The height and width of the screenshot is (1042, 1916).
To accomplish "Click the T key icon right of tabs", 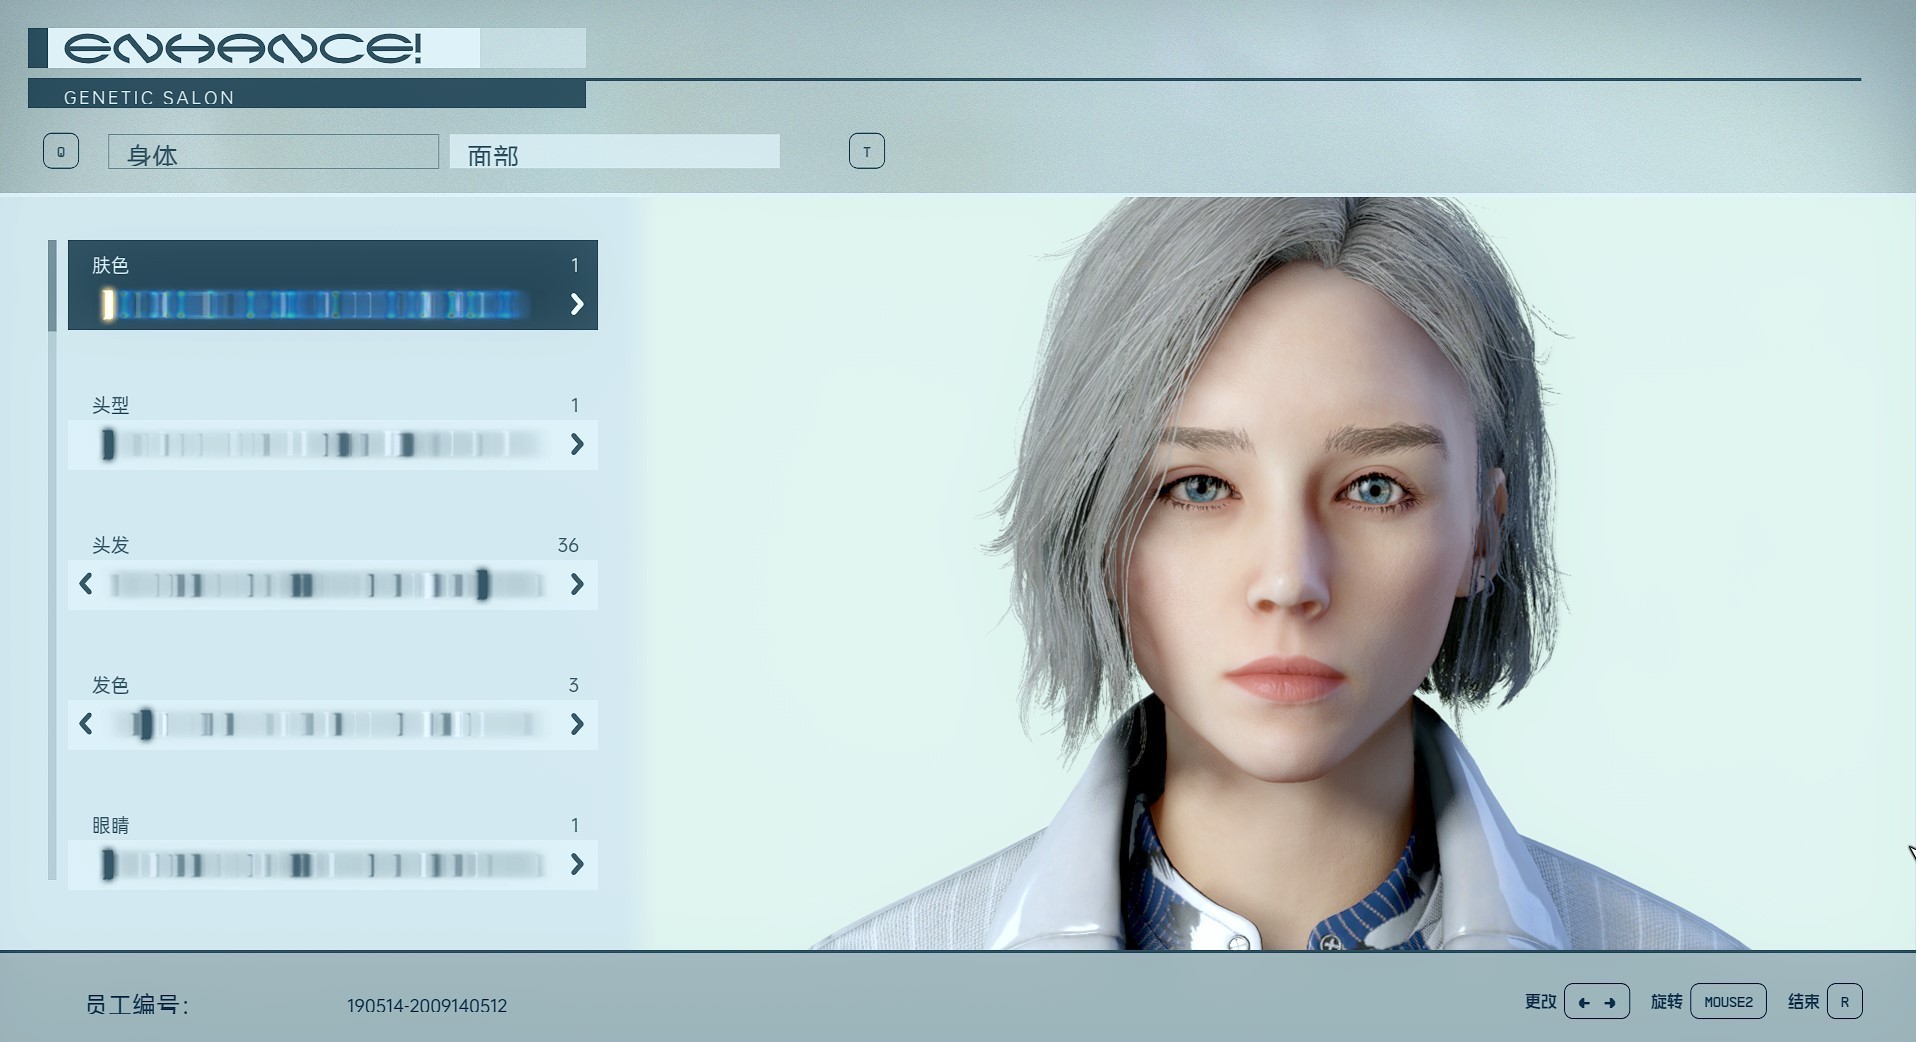I will pyautogui.click(x=866, y=152).
